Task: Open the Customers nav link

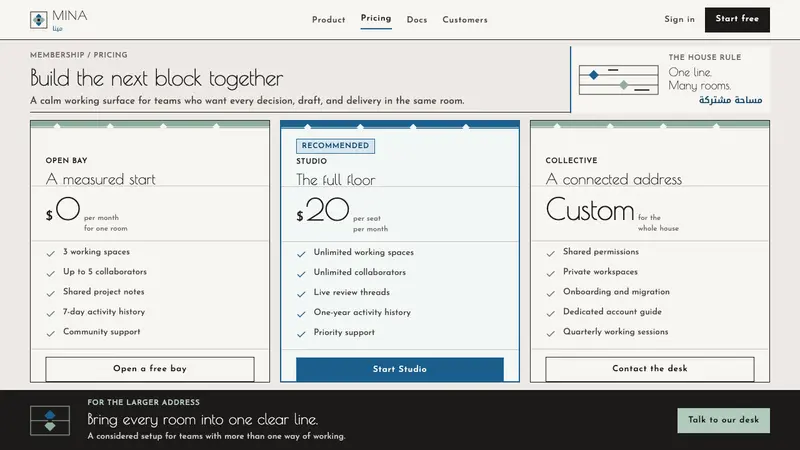Action: point(465,20)
